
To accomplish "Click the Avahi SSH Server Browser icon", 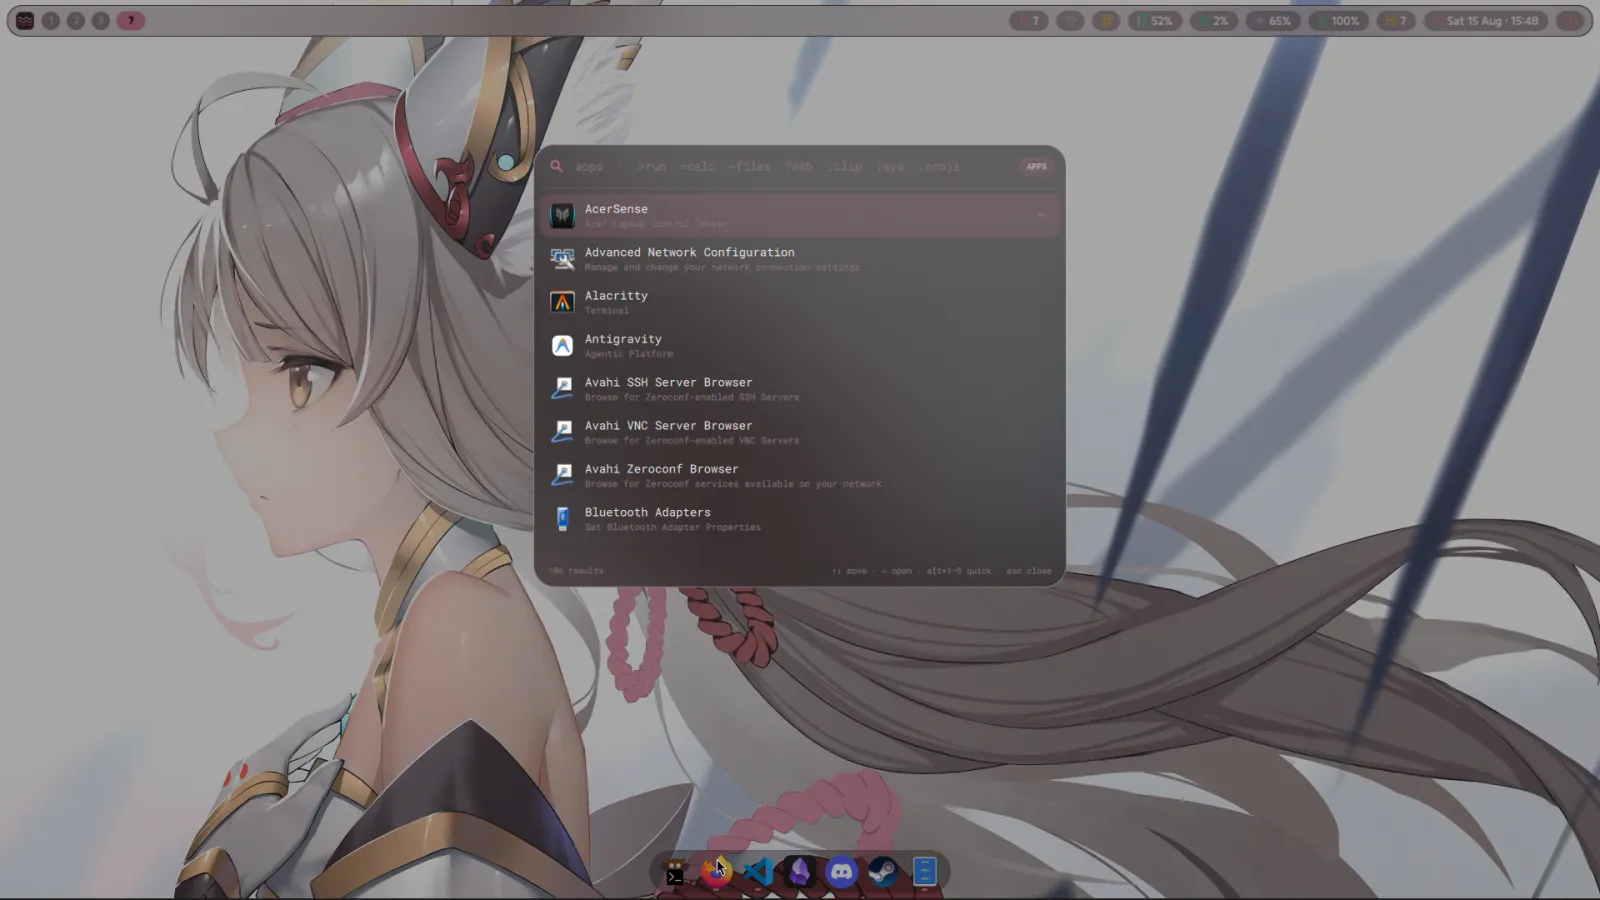I will (x=562, y=388).
